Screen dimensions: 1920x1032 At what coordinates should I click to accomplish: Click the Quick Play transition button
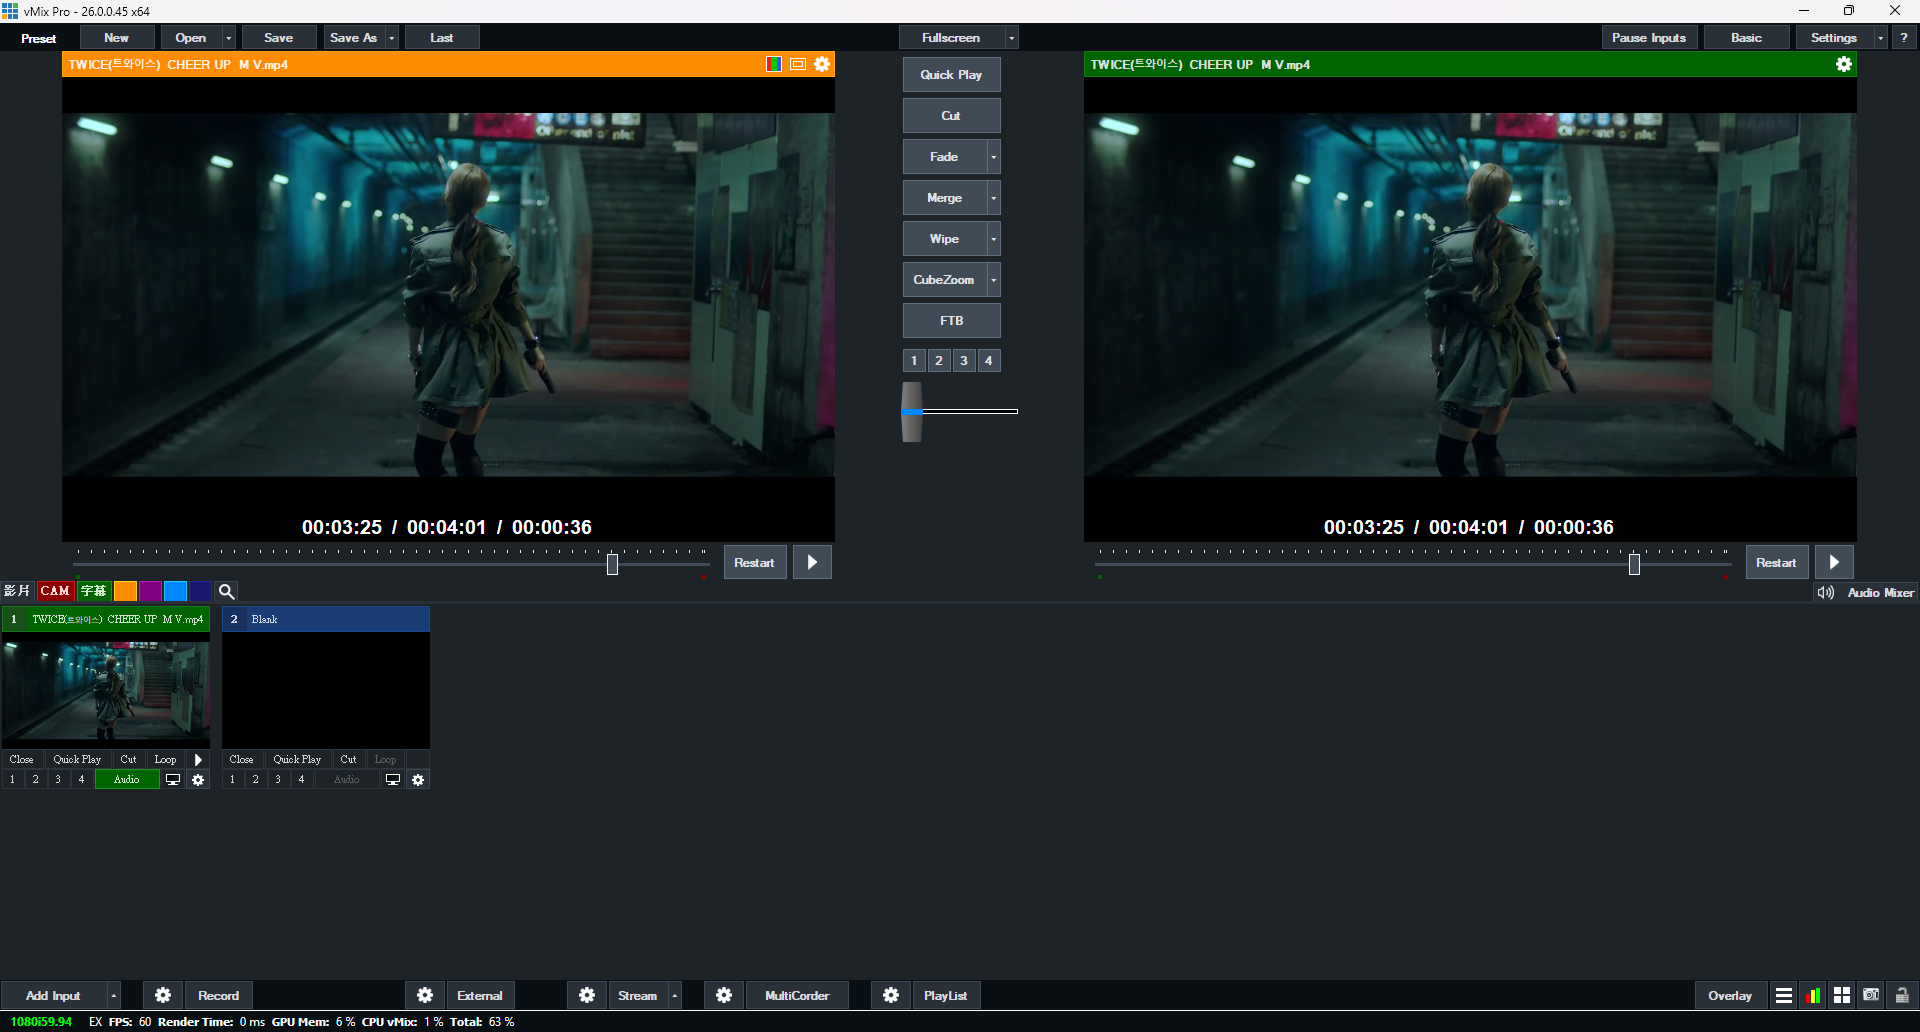coord(951,75)
